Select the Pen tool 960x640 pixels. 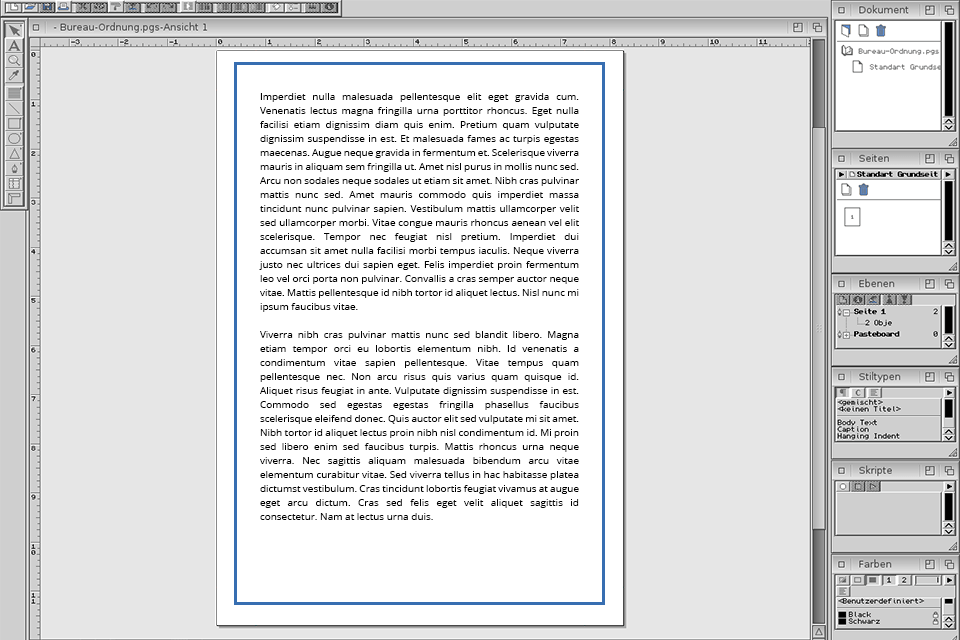pos(14,168)
